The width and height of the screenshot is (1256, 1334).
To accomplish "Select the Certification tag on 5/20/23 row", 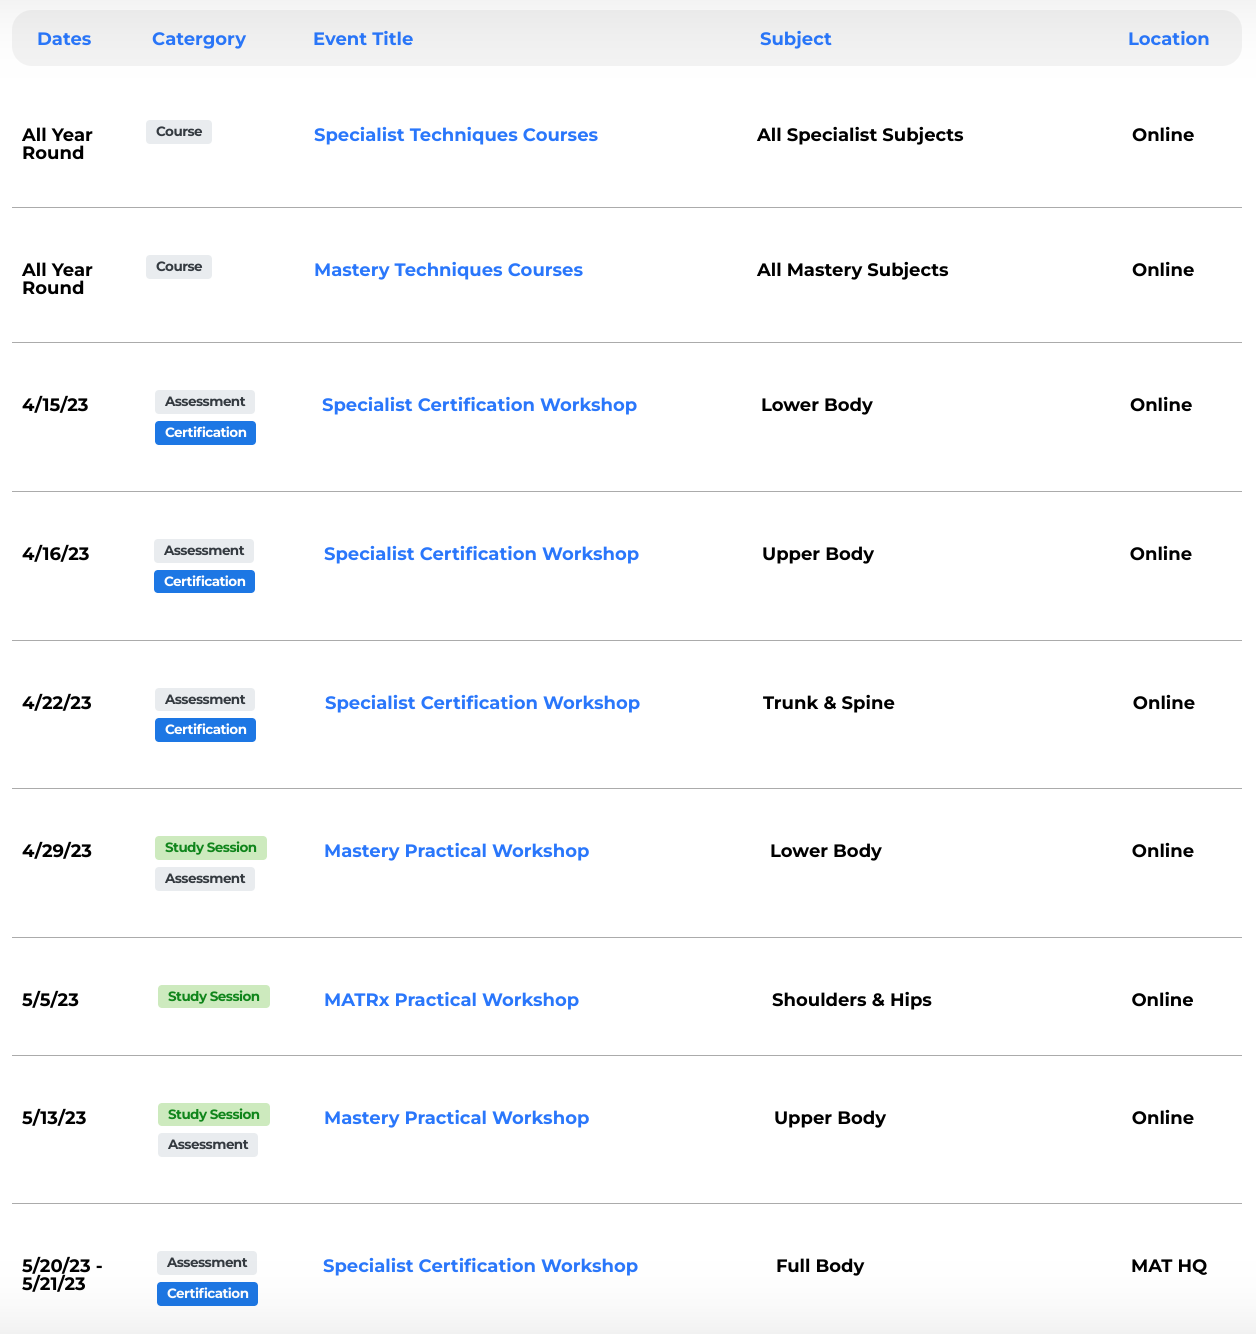I will [208, 1294].
